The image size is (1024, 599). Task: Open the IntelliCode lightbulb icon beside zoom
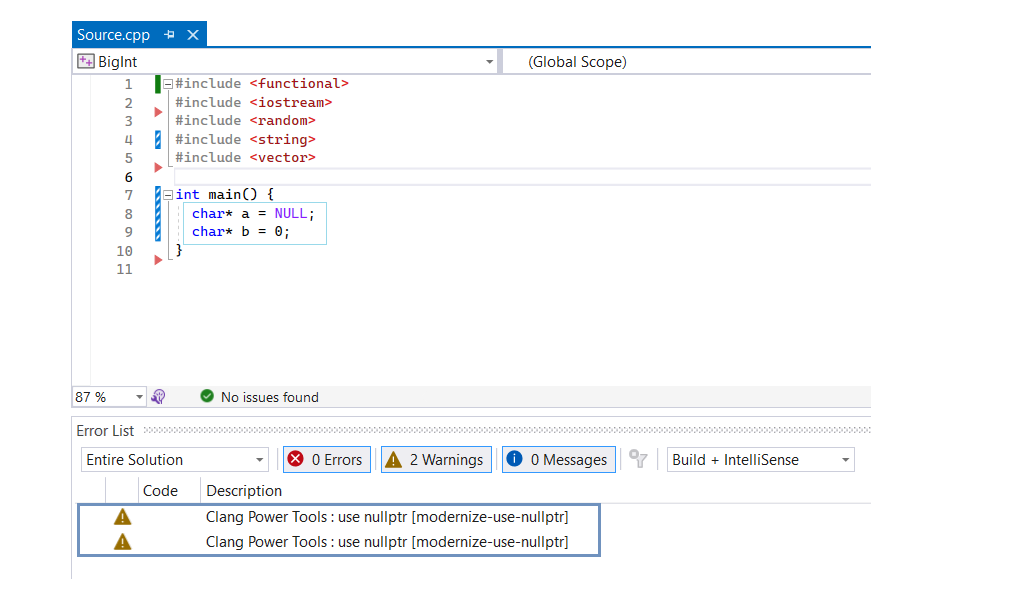point(158,397)
